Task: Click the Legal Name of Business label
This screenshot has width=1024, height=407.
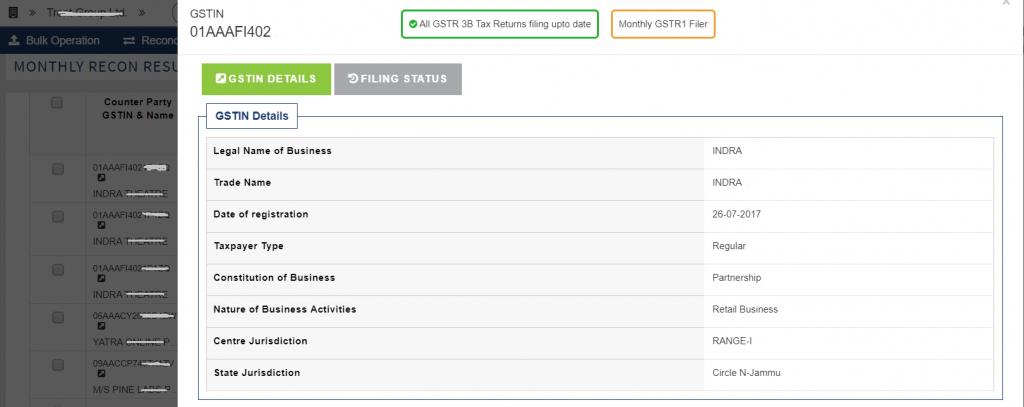Action: [x=272, y=151]
